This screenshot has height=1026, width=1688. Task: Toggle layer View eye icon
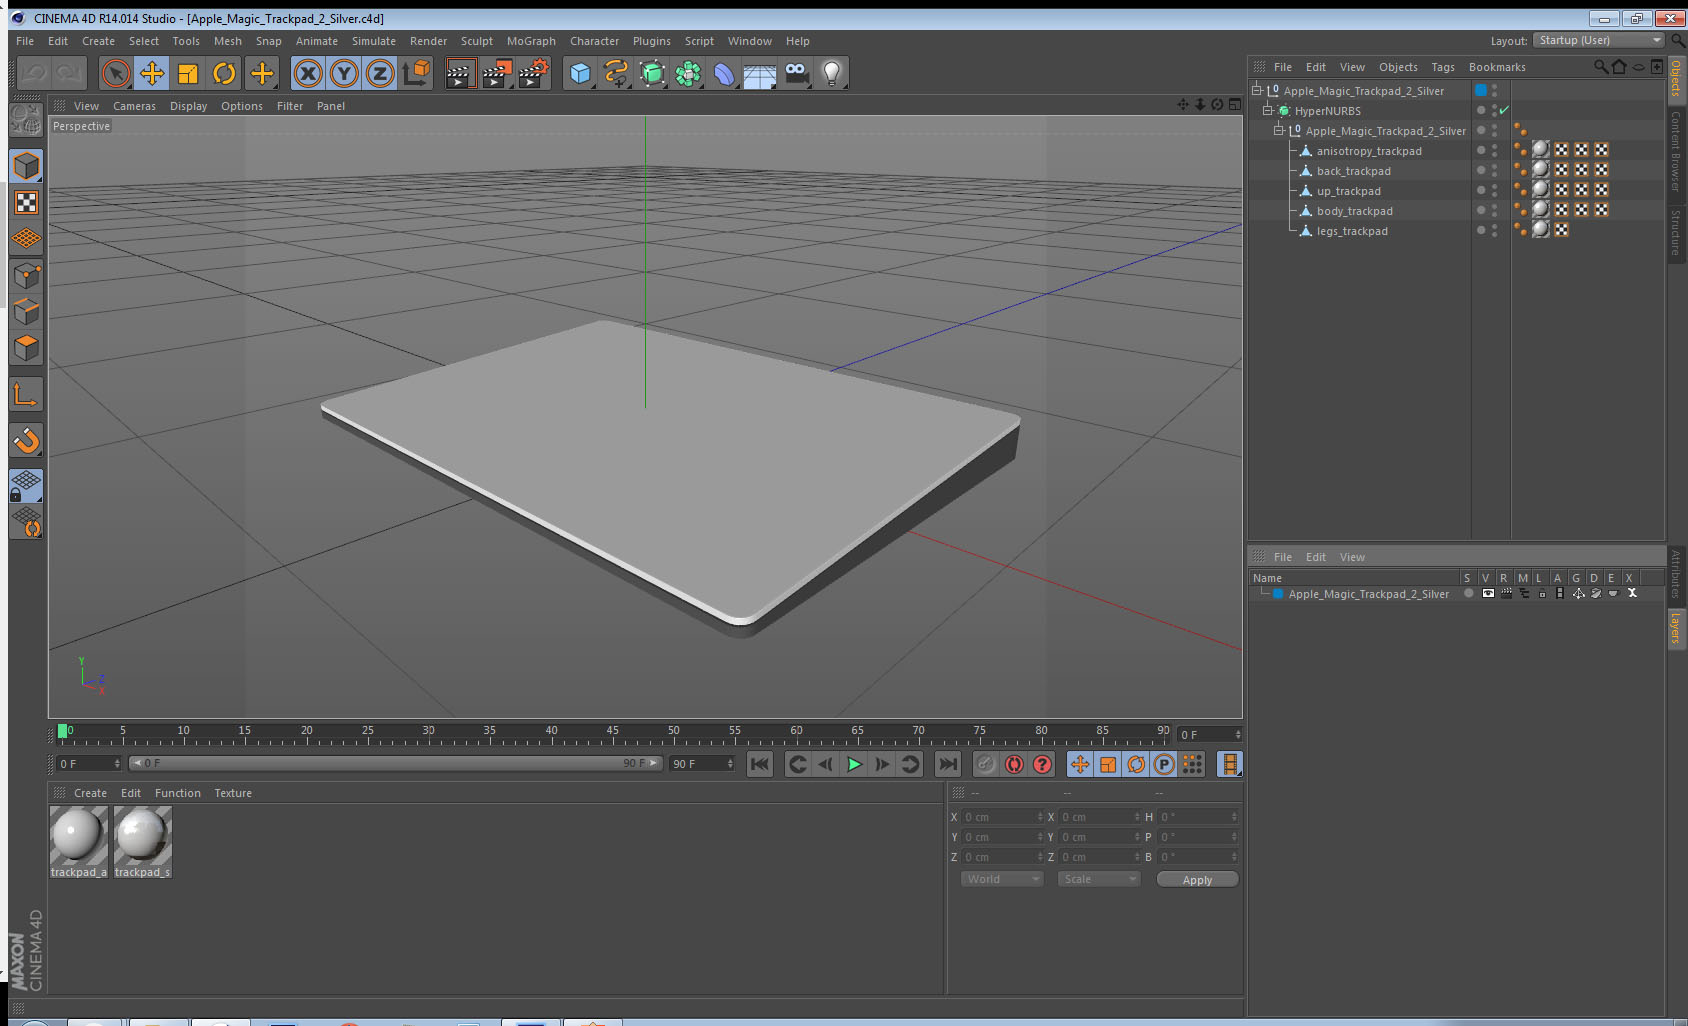pyautogui.click(x=1488, y=593)
